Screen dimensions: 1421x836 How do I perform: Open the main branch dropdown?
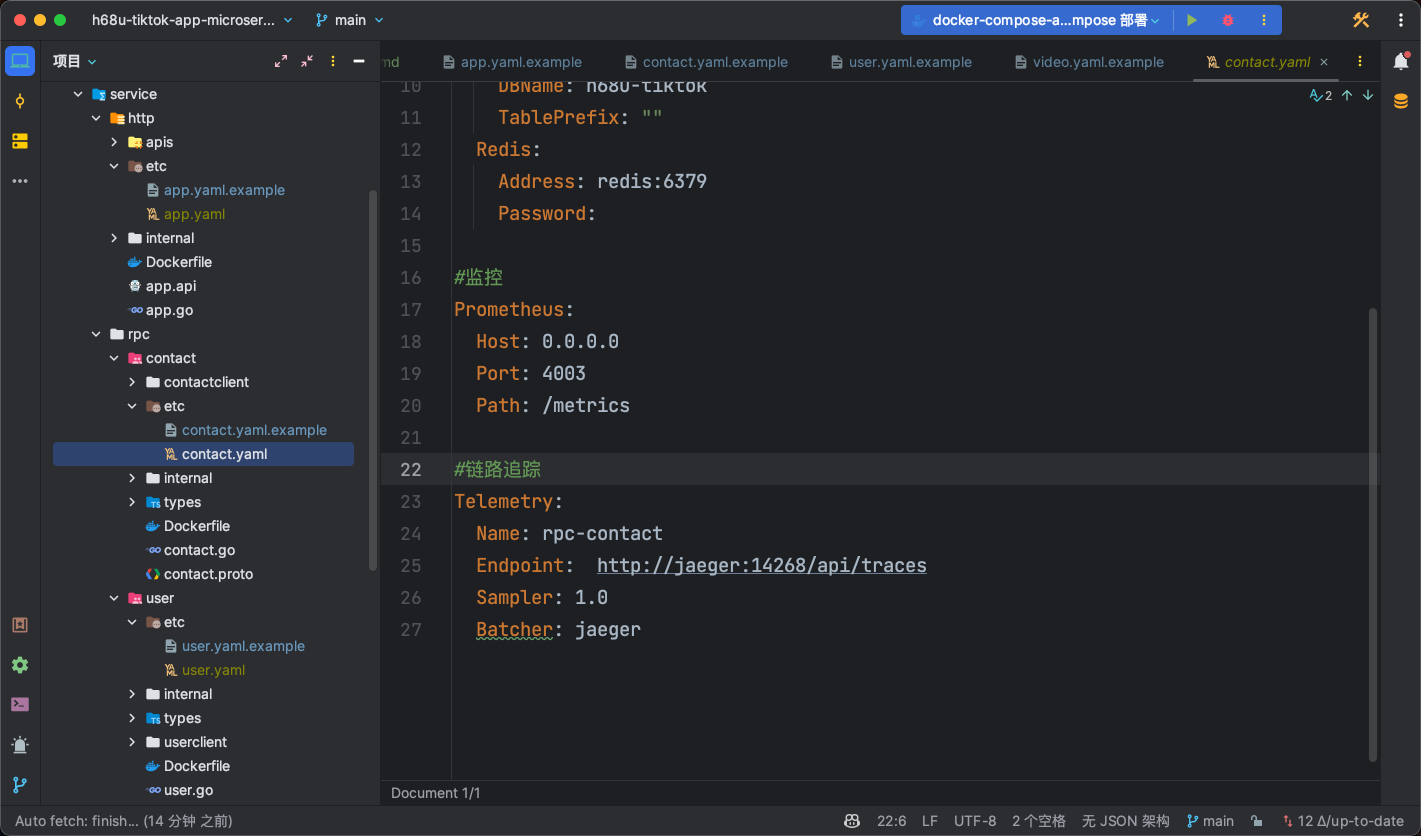coord(350,20)
